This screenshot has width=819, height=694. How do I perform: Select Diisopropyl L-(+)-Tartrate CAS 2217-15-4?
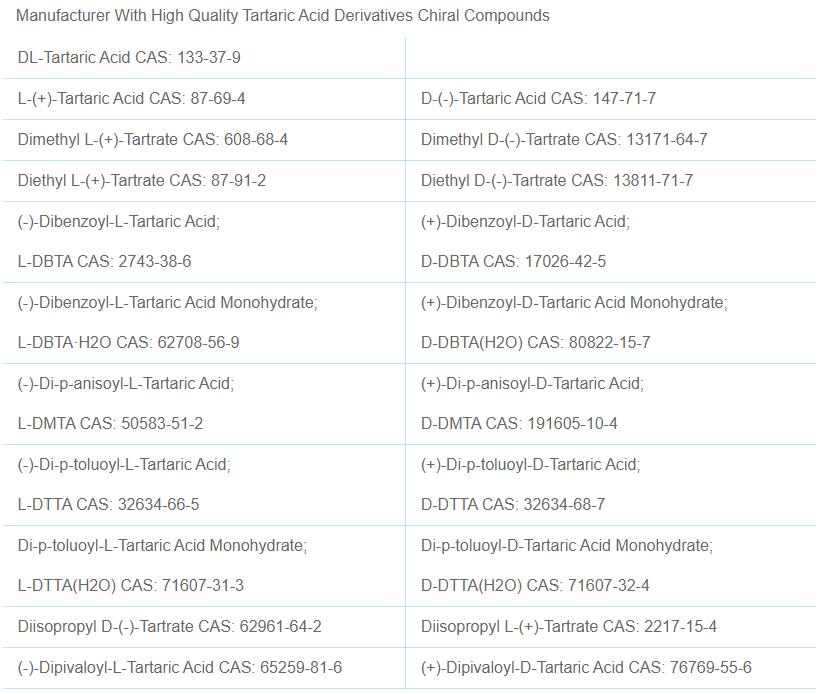568,627
